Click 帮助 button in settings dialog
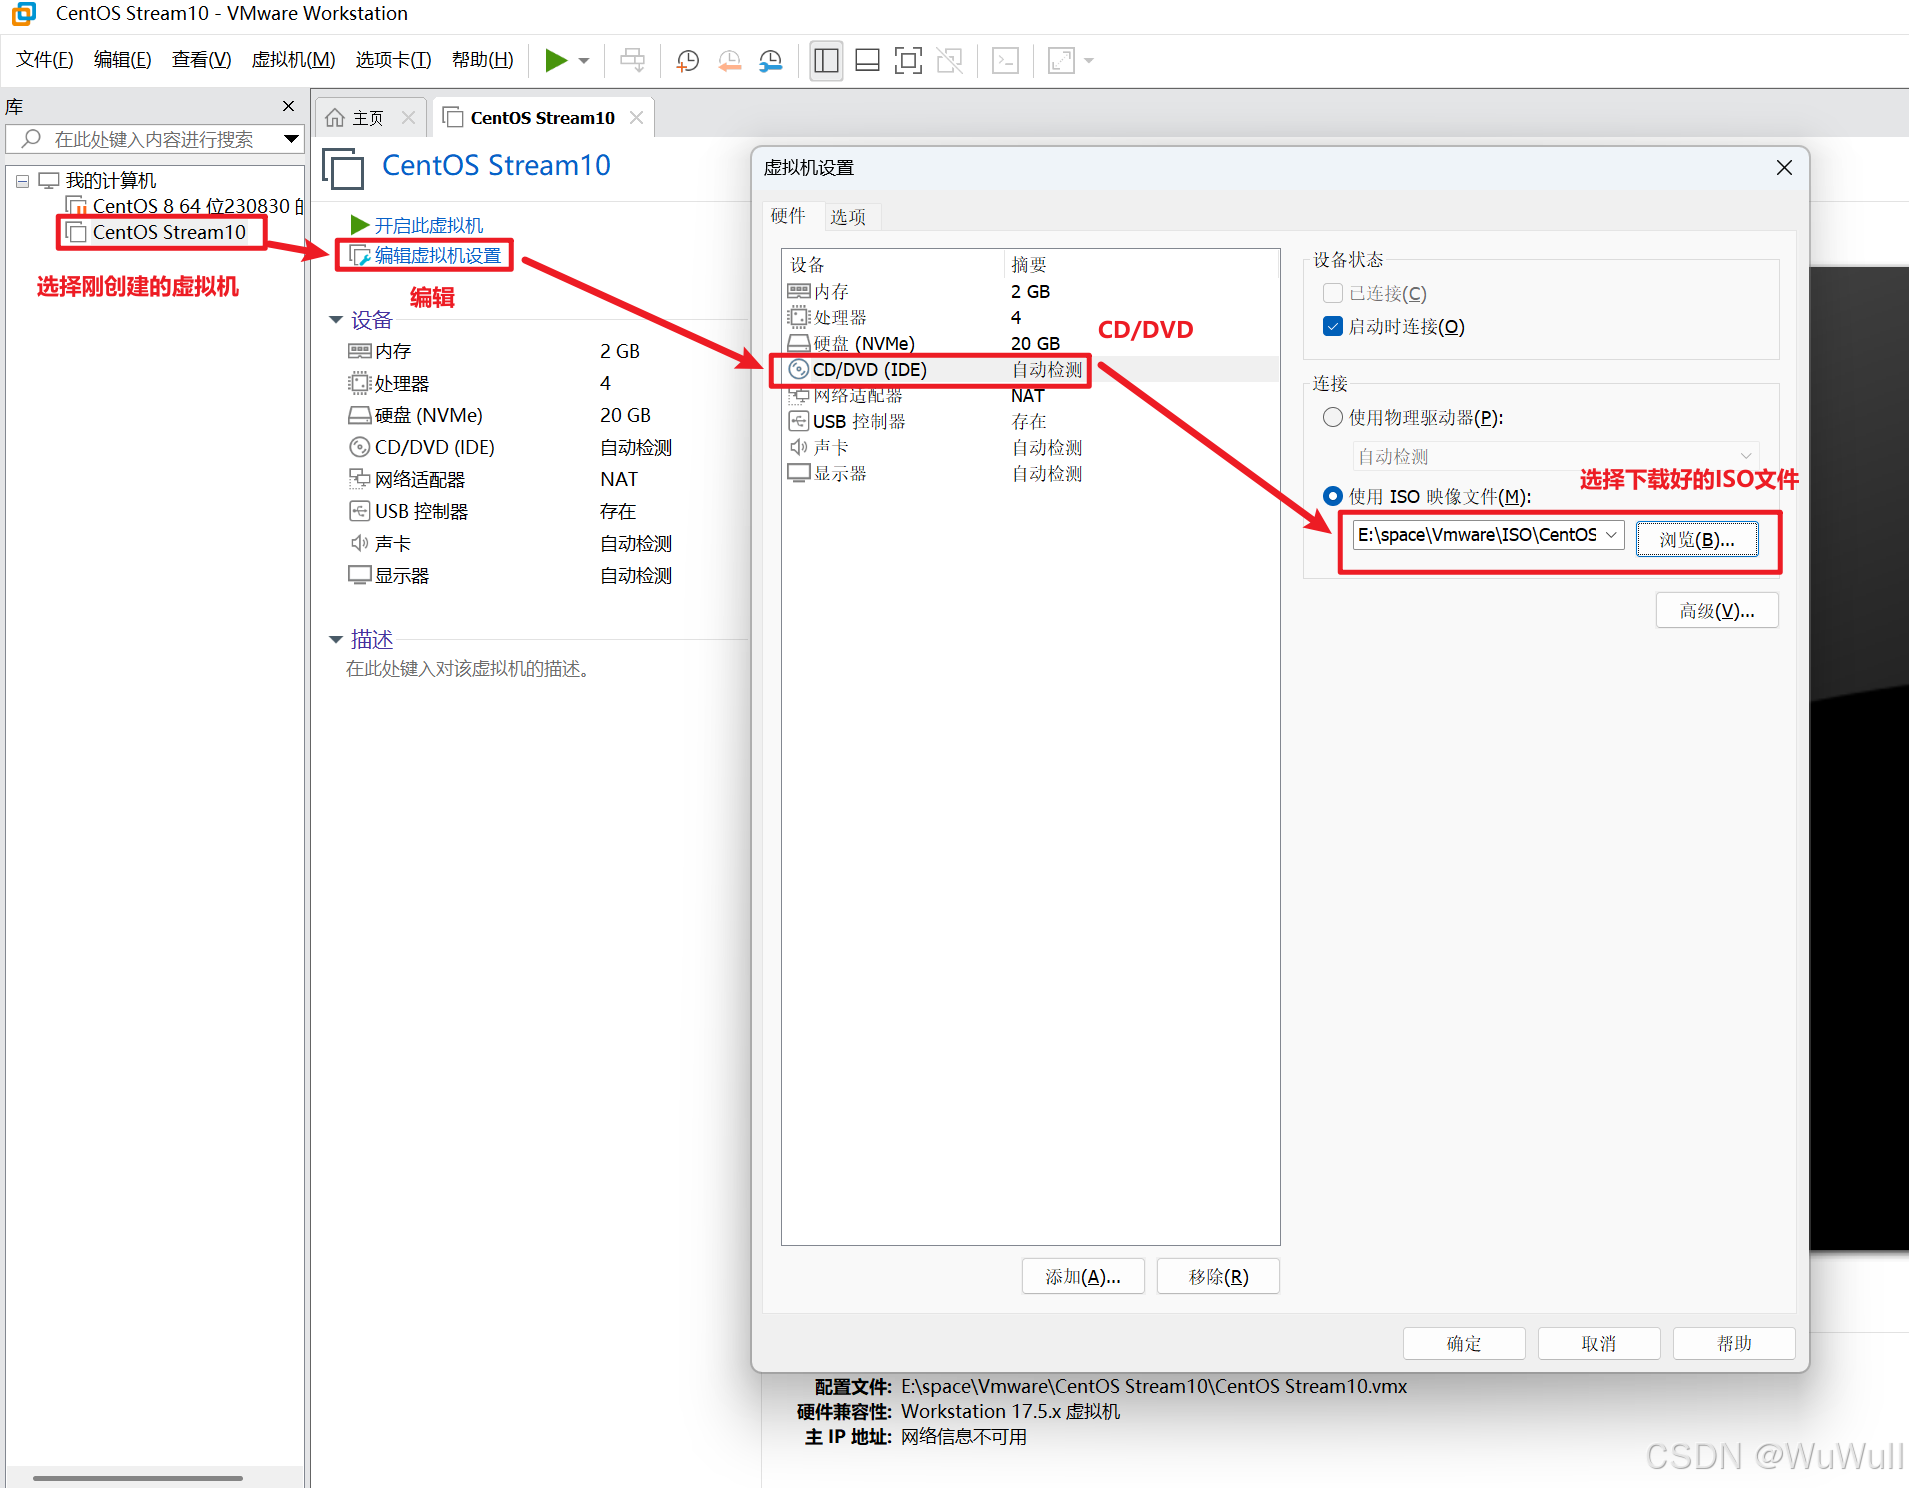The image size is (1909, 1488). click(1733, 1343)
